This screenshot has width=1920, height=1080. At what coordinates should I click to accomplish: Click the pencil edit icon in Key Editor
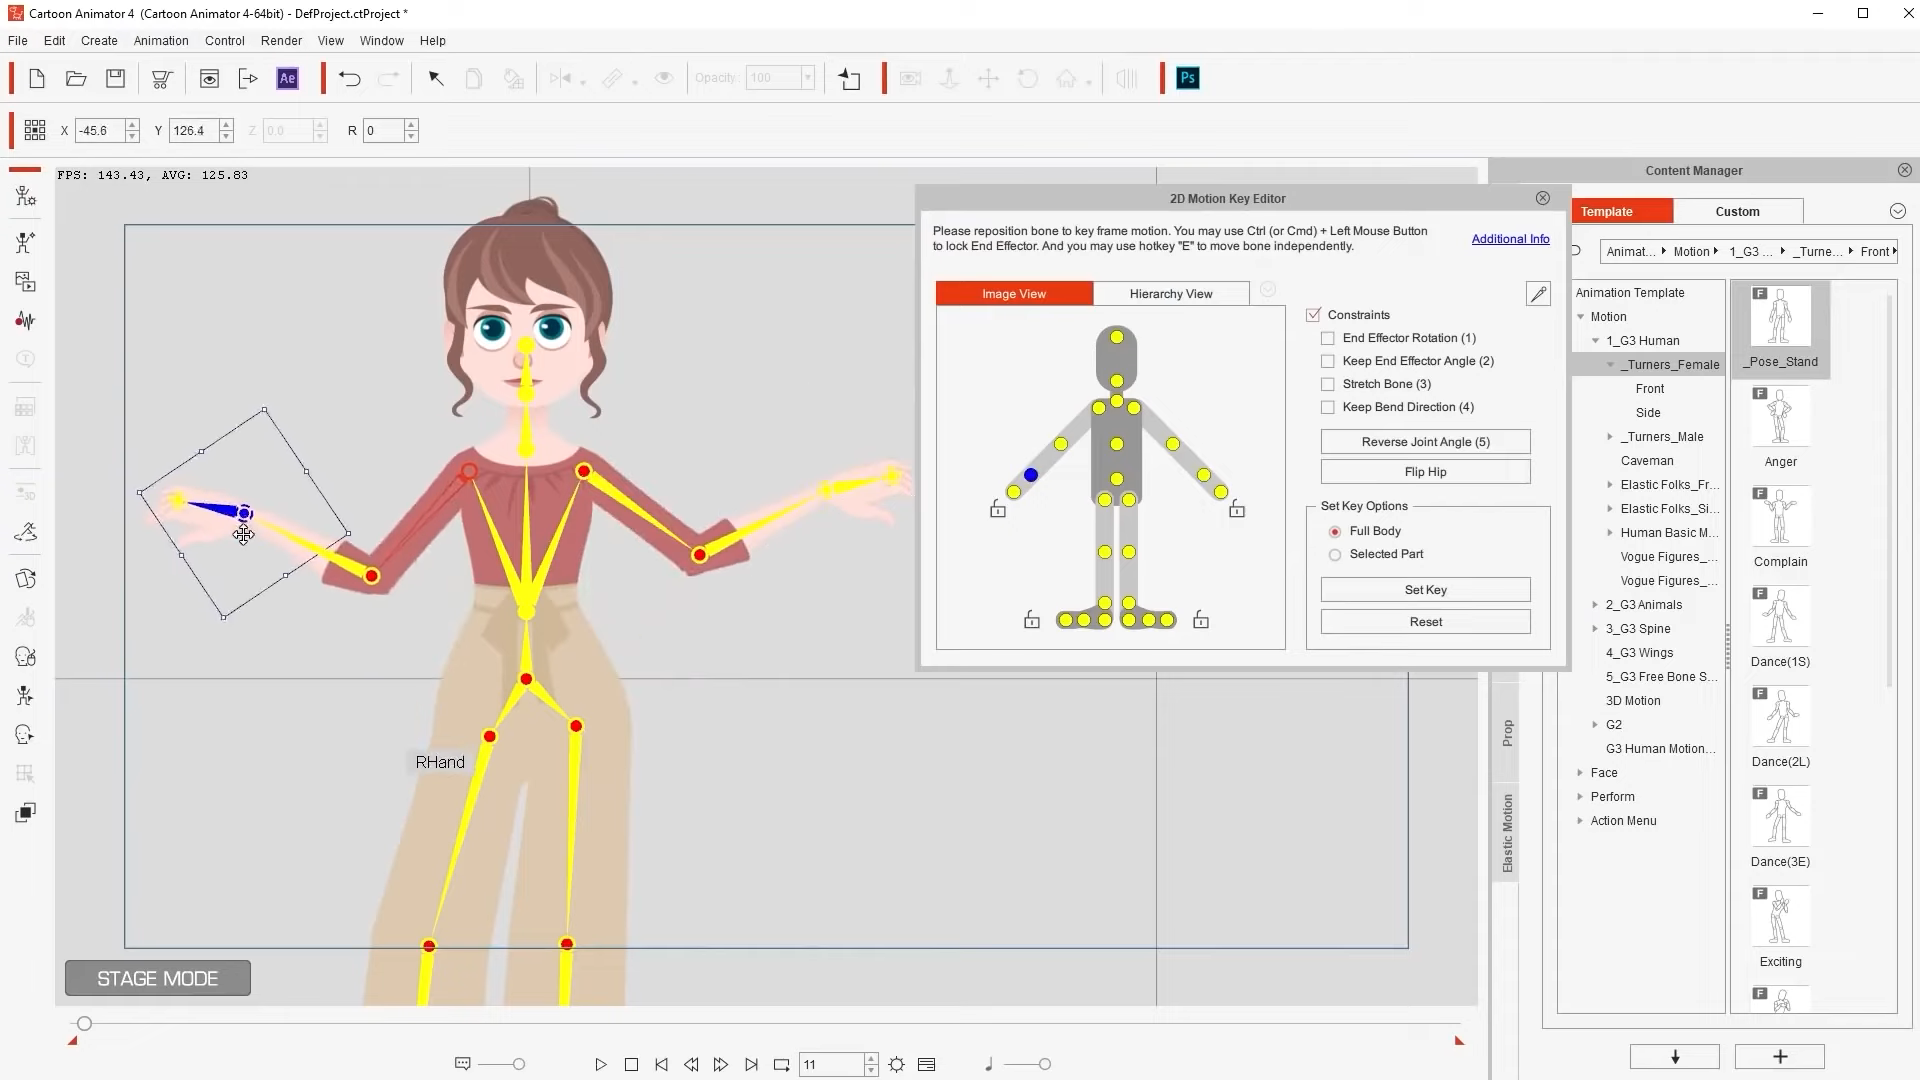click(x=1538, y=293)
